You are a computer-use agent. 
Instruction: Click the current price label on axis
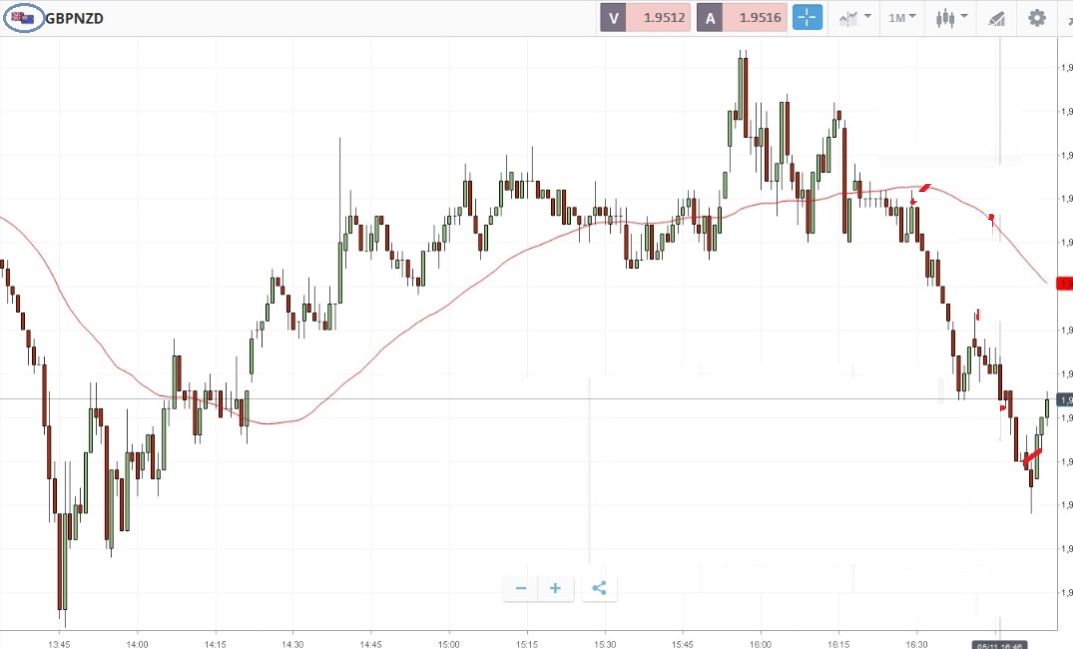(x=1065, y=400)
